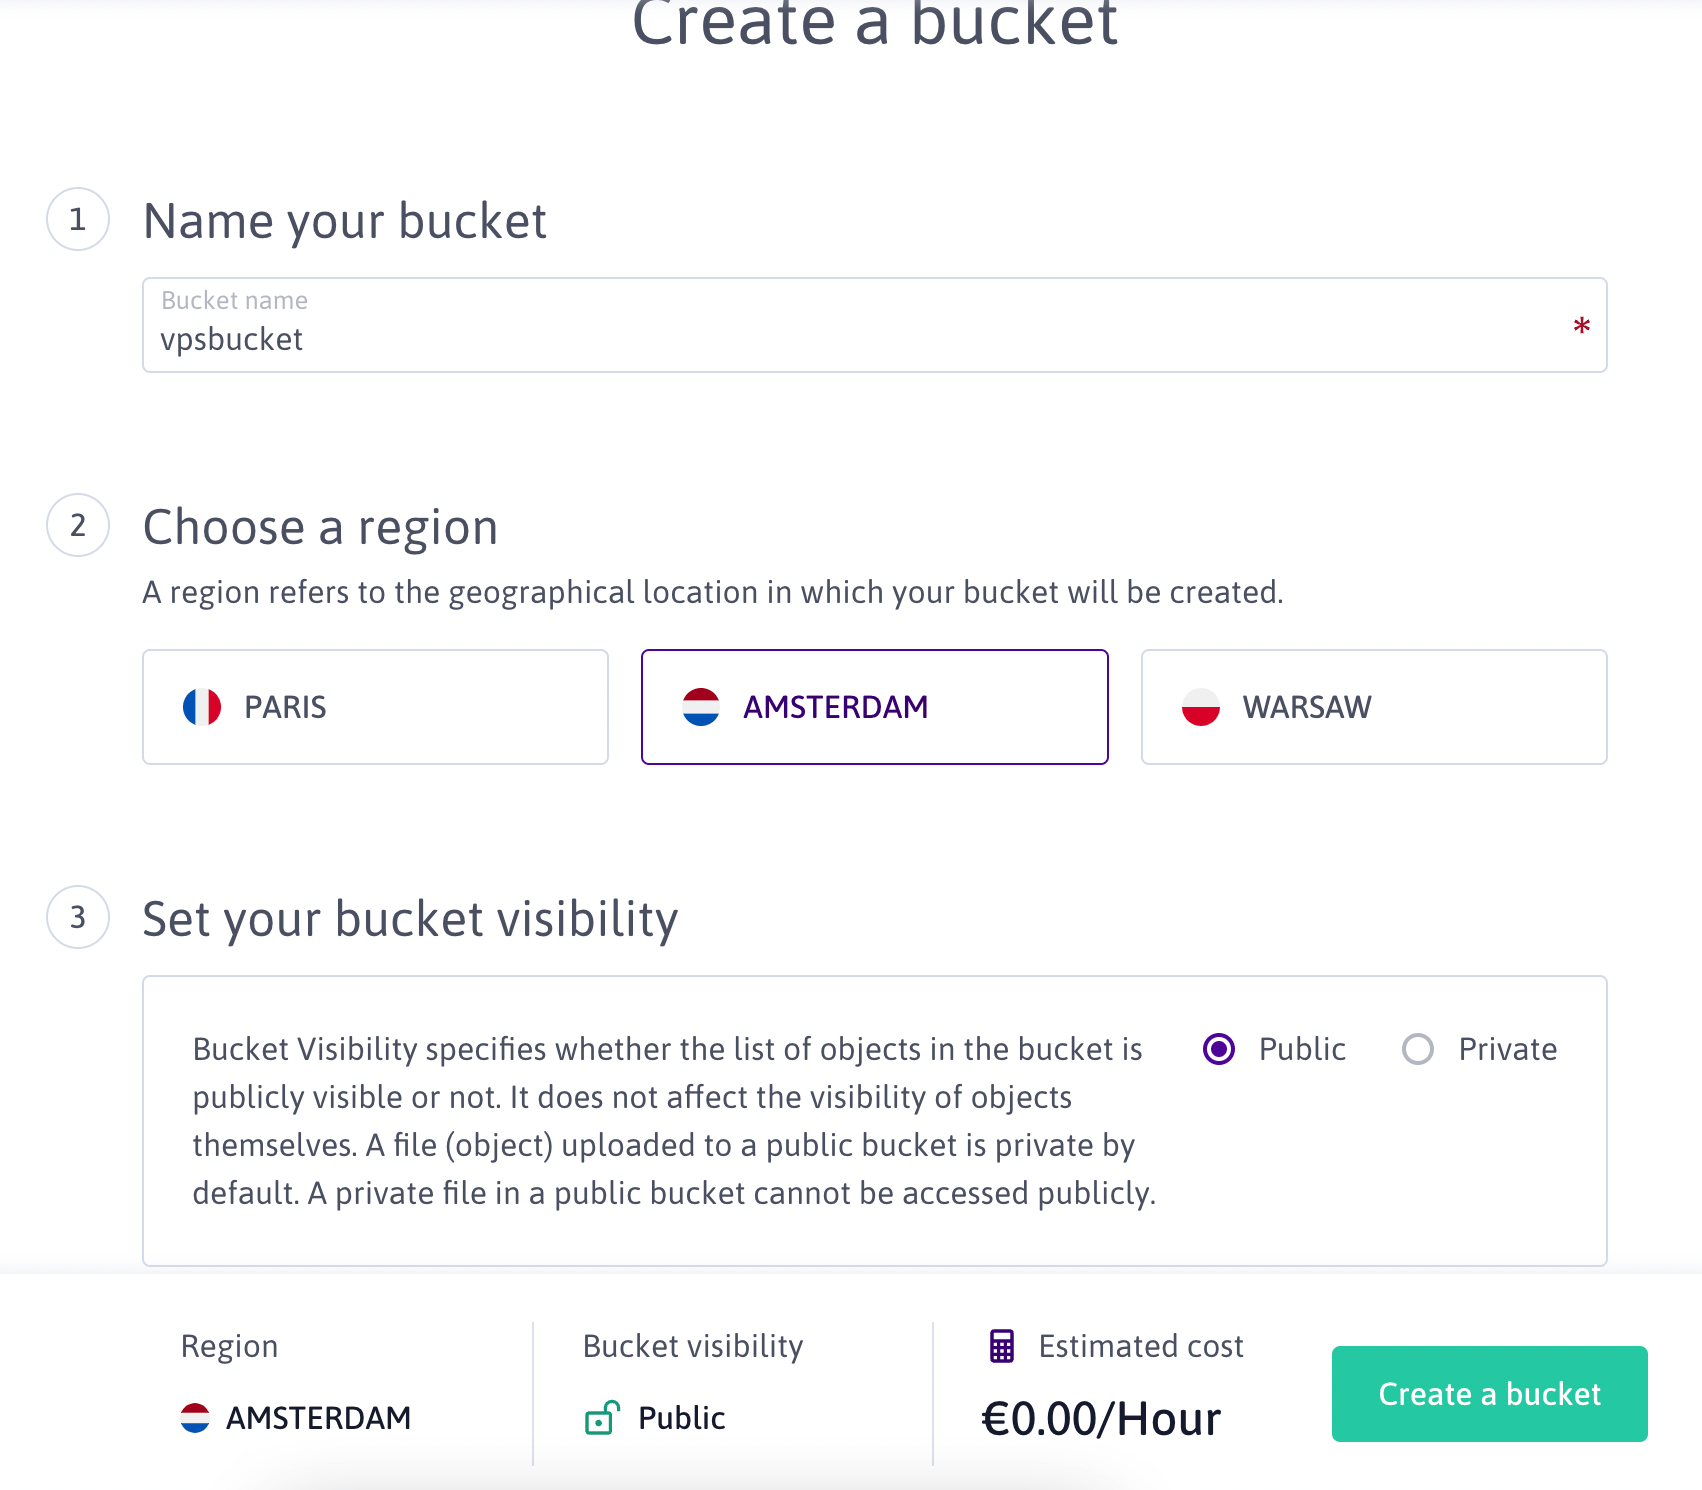Click the Netherlands flag in summary bar
Image resolution: width=1702 pixels, height=1490 pixels.
point(195,1417)
